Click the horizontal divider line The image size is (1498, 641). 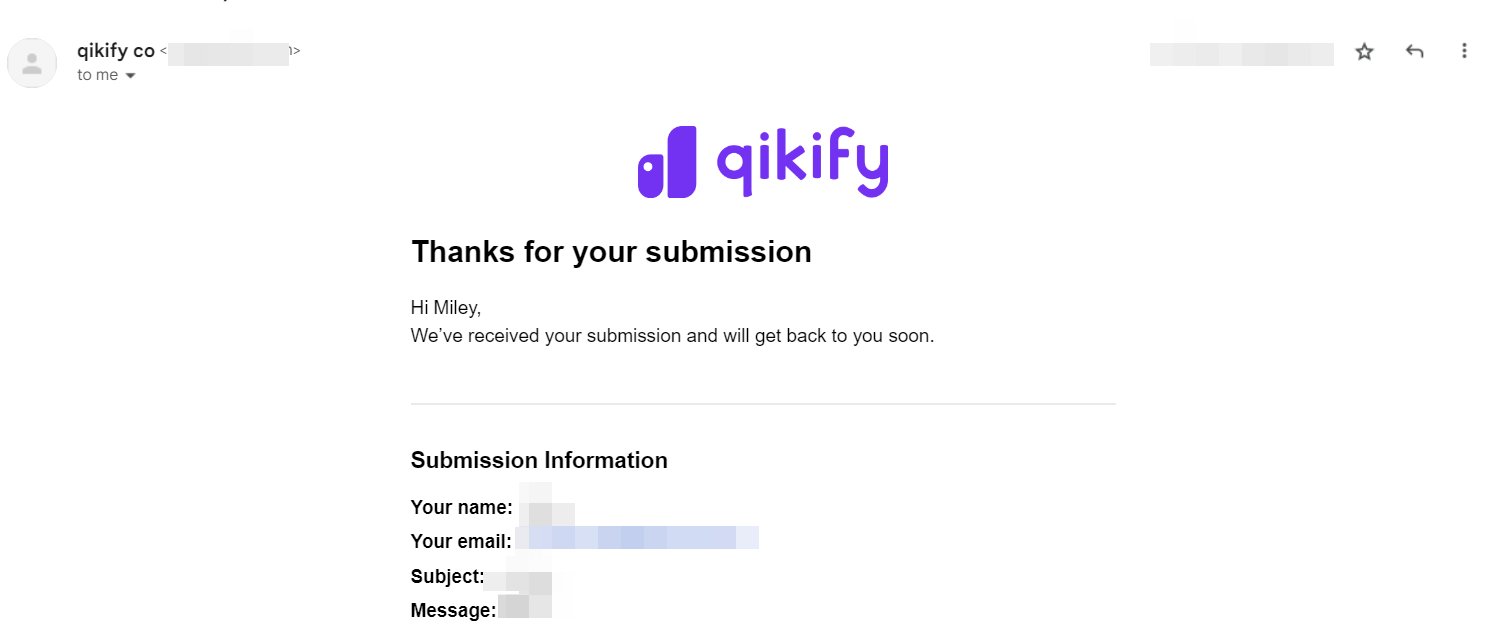tap(763, 404)
